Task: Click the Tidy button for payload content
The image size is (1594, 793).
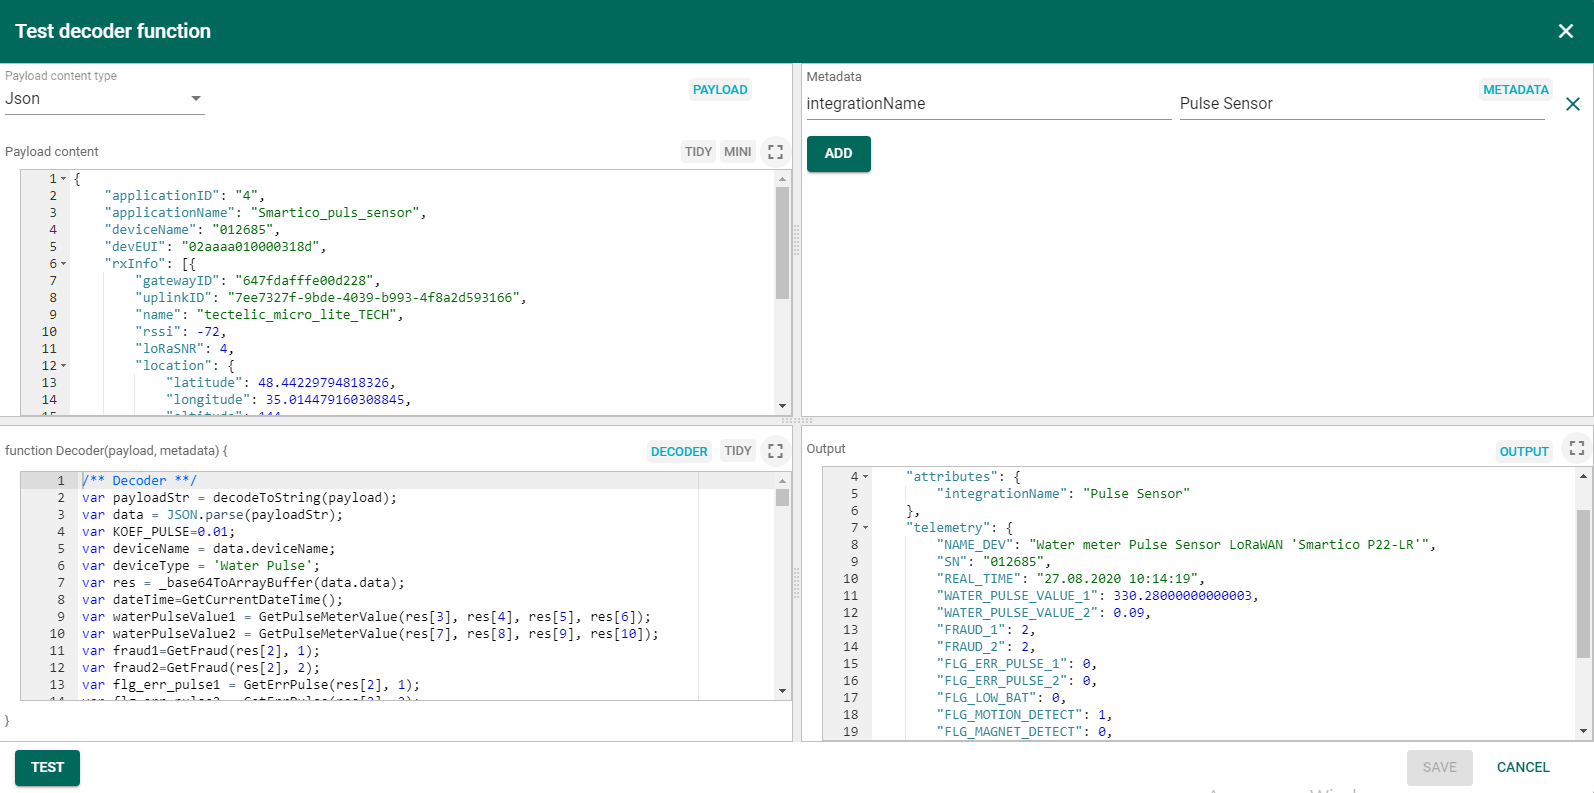Action: click(698, 152)
